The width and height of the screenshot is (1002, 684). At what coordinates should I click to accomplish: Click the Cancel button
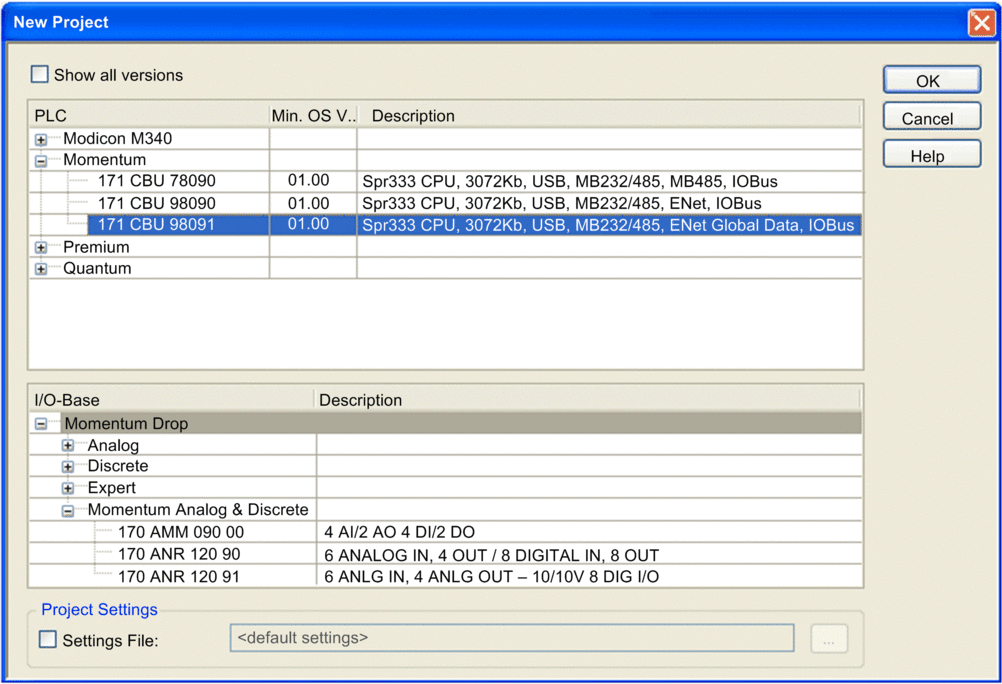tap(932, 118)
